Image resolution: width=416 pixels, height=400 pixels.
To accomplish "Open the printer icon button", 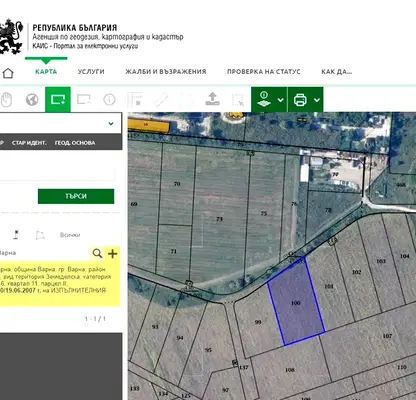I will 300,100.
